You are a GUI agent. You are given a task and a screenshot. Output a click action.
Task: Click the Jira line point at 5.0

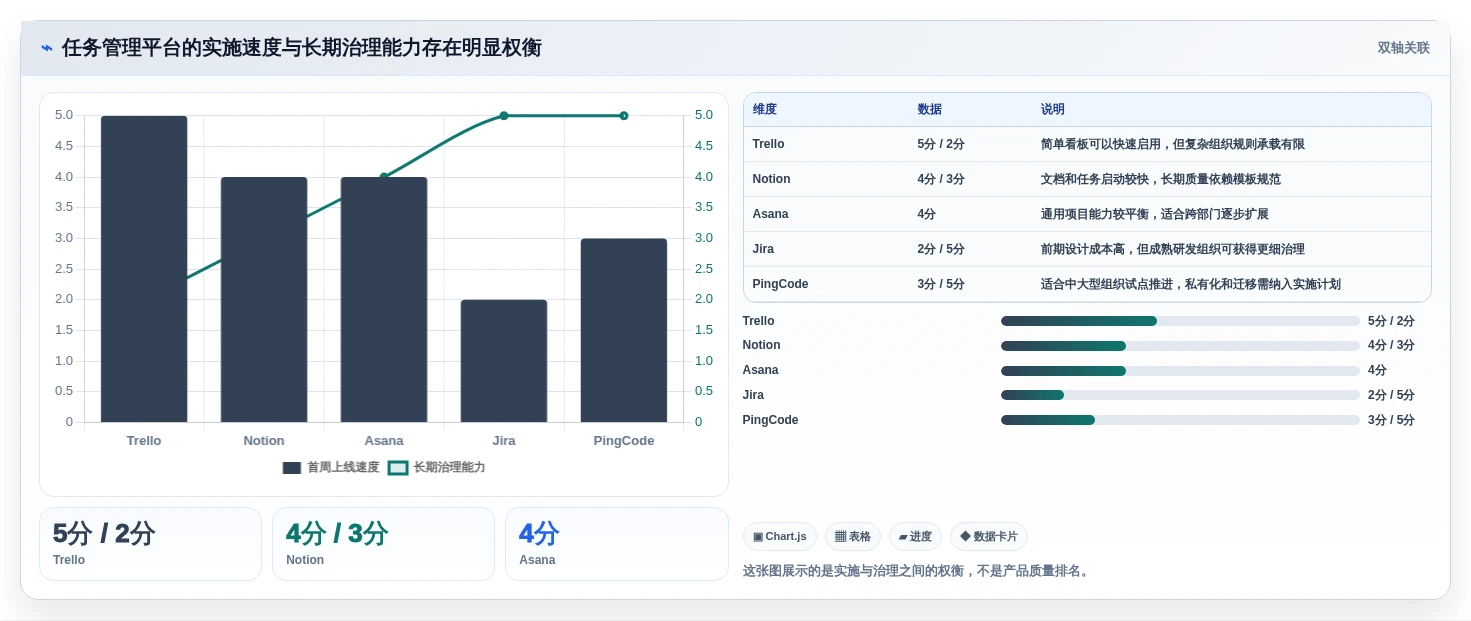[x=504, y=116]
